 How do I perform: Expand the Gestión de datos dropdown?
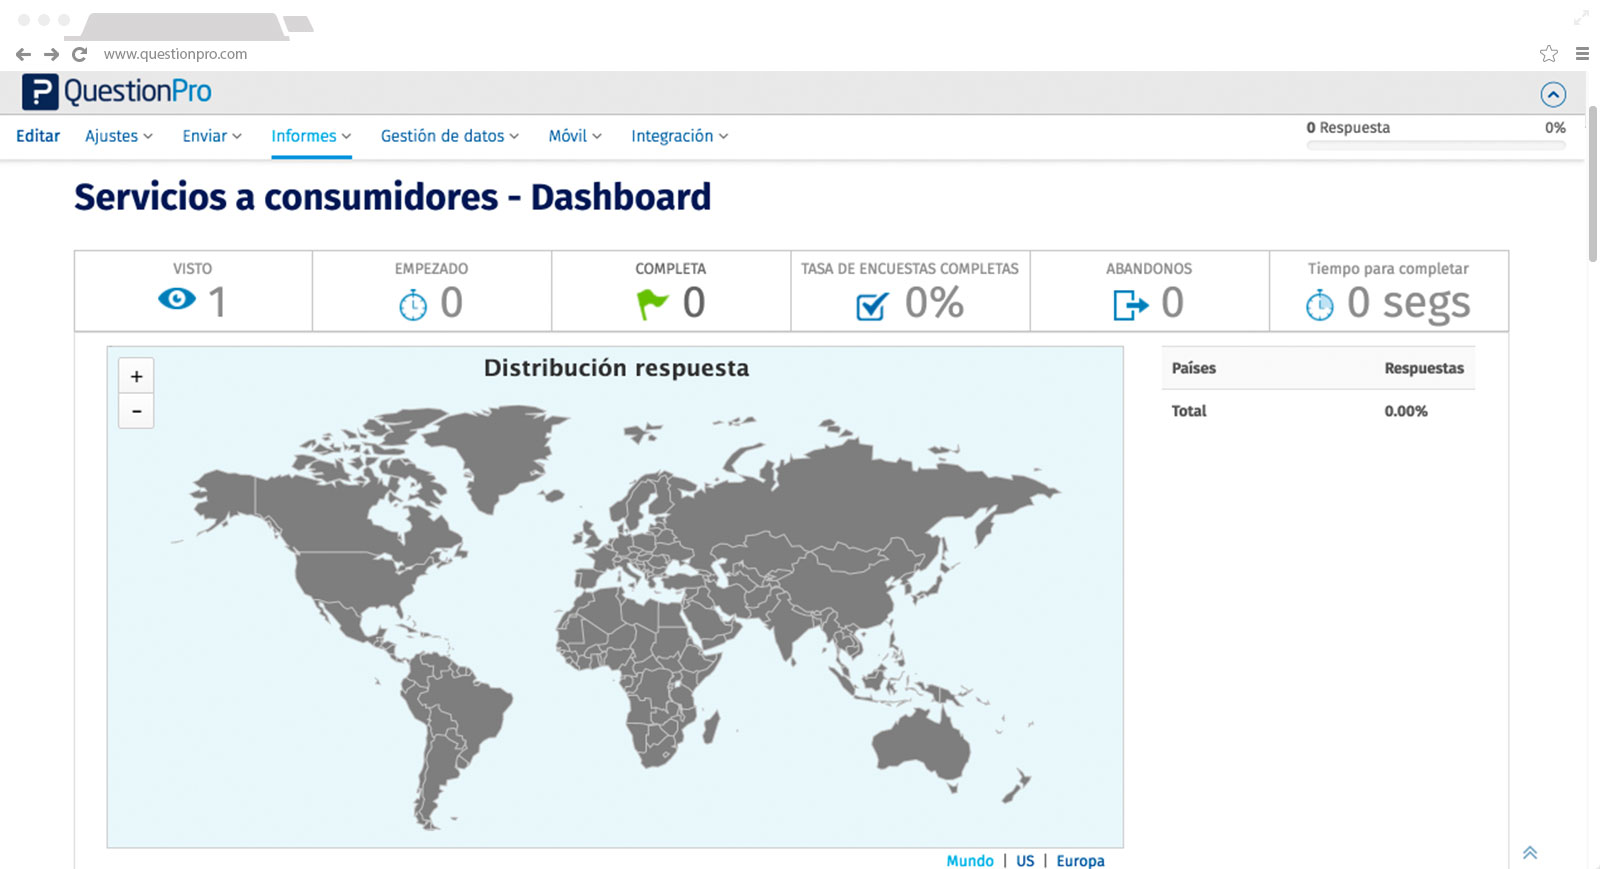tap(449, 136)
